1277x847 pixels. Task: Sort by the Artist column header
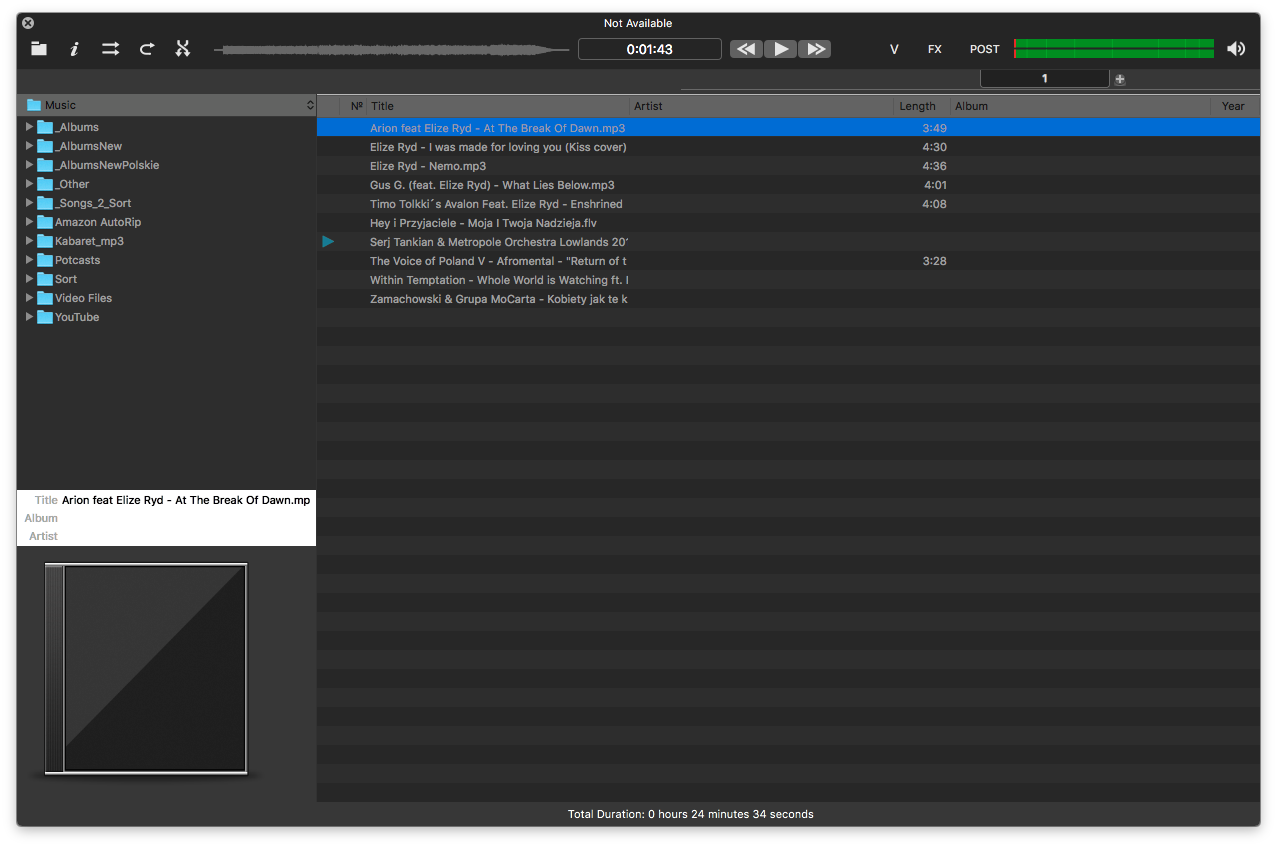(x=761, y=106)
